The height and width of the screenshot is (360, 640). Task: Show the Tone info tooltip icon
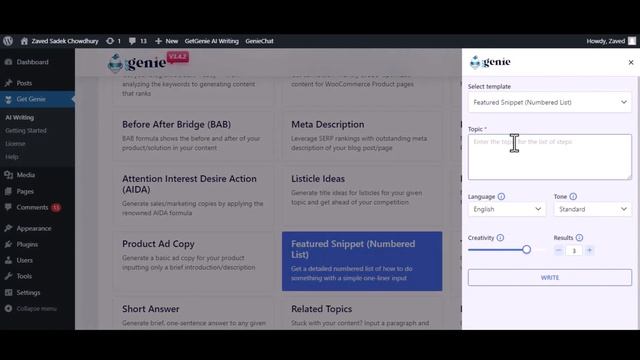573,196
